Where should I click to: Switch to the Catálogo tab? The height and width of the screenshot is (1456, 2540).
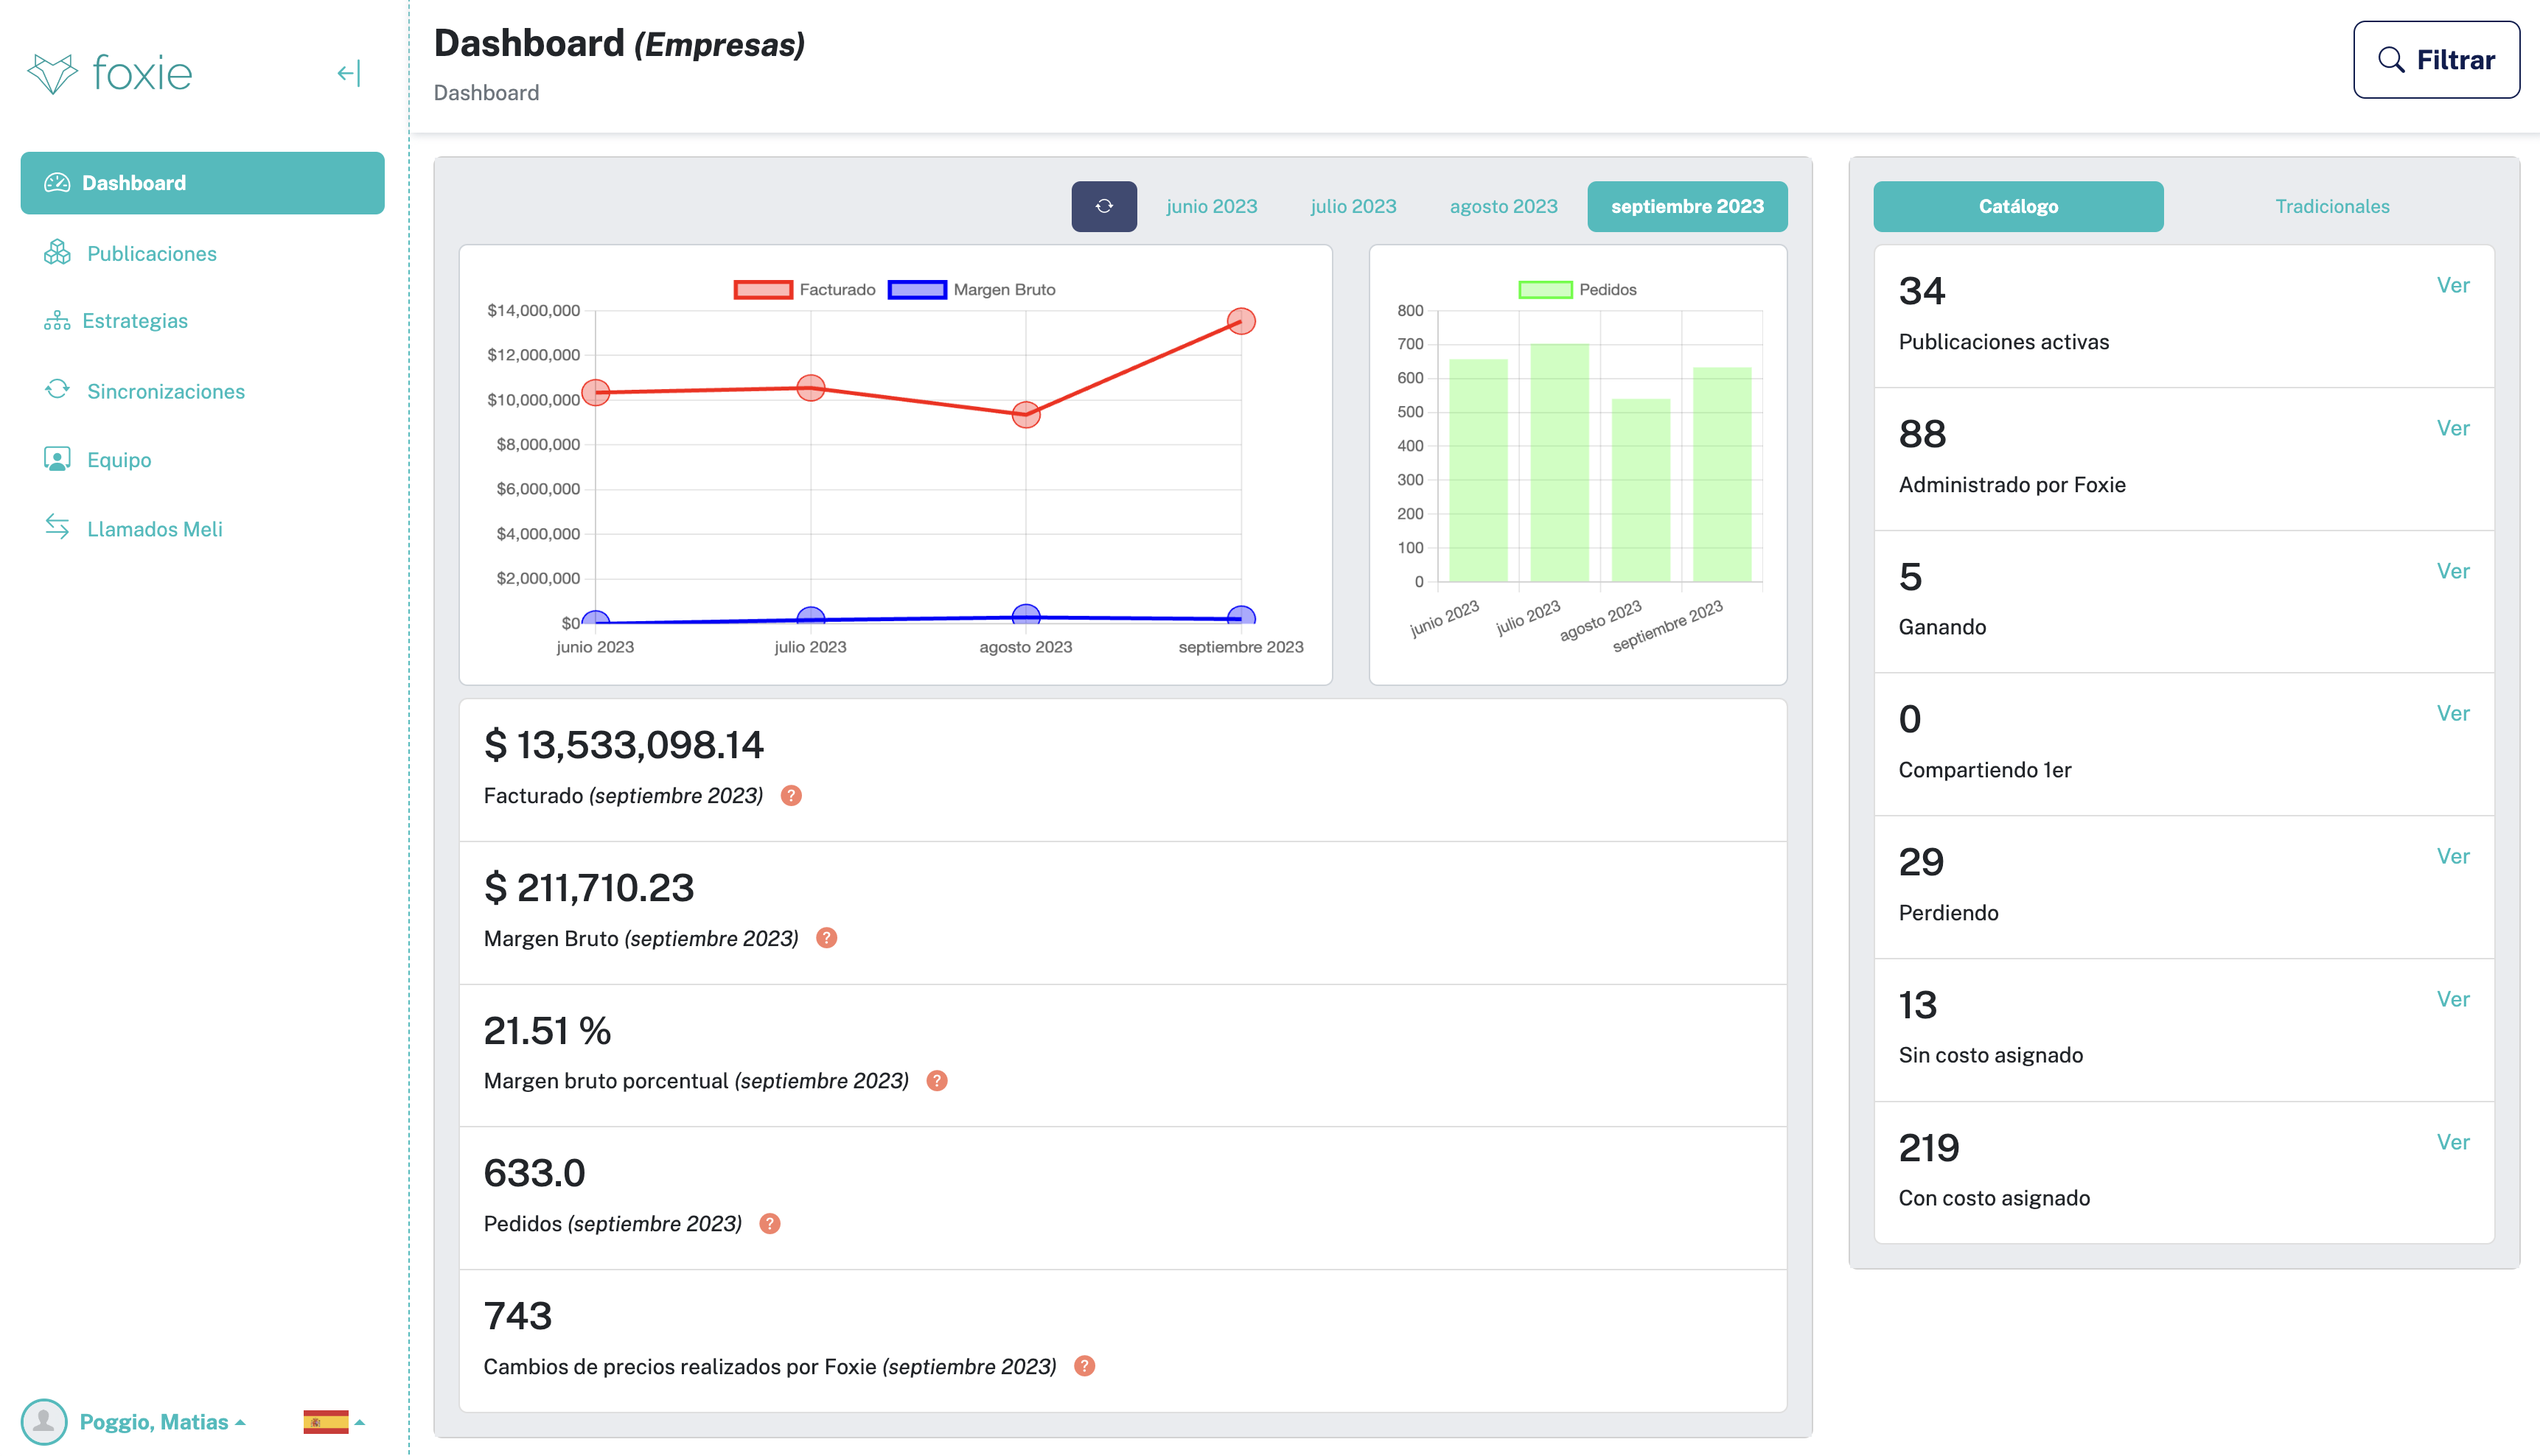[2018, 206]
